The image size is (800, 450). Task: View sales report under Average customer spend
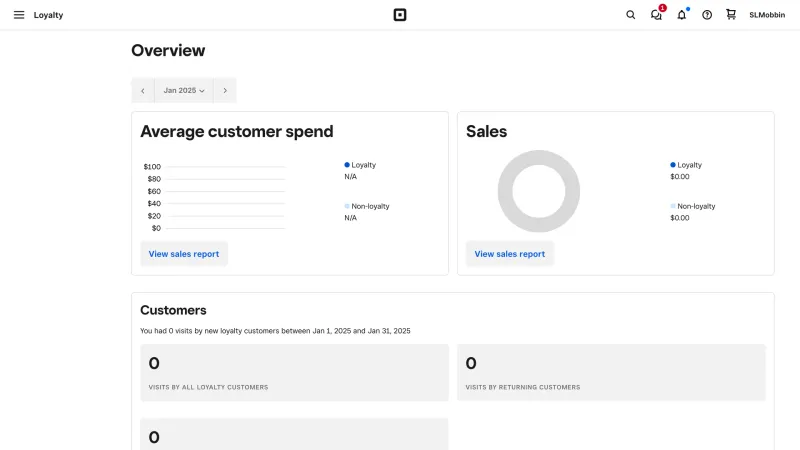(184, 254)
